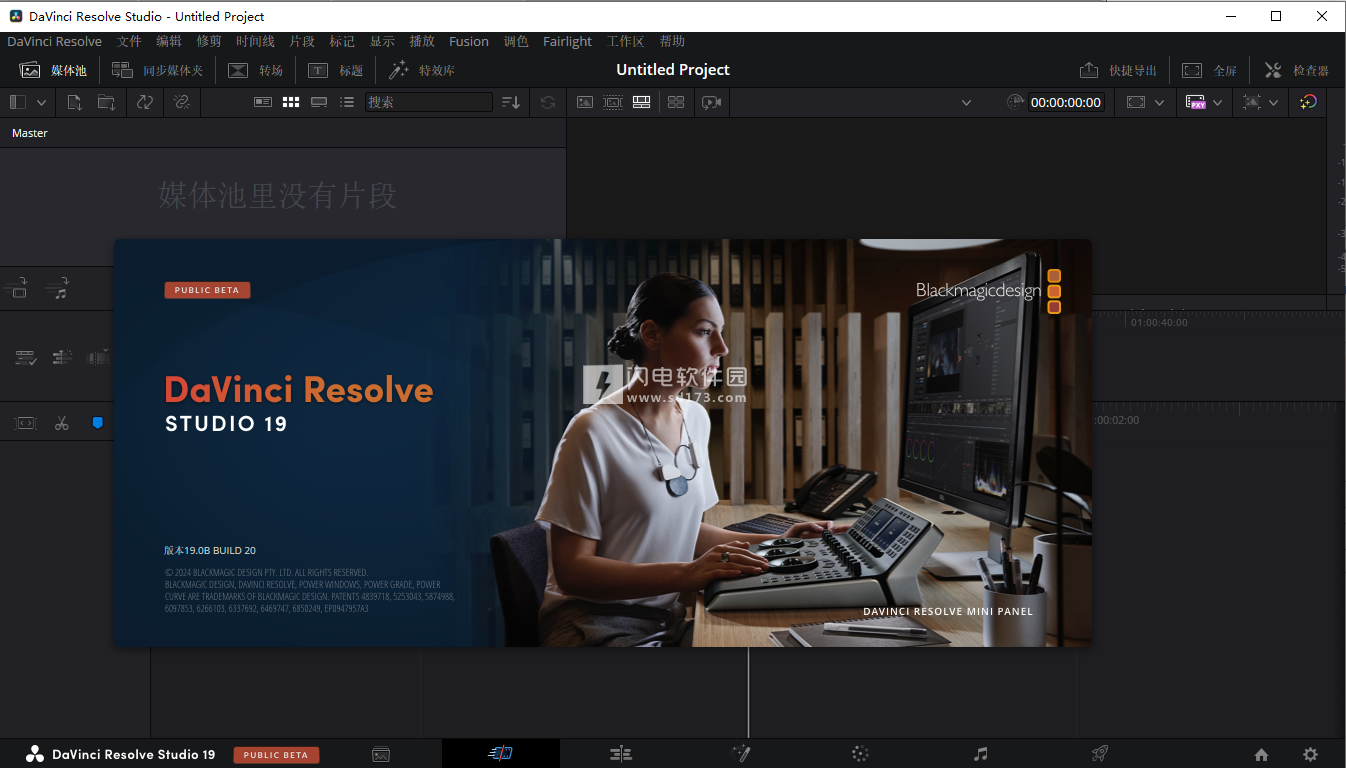Expand the bin list dropdown arrow
The image size is (1346, 768).
pos(41,102)
